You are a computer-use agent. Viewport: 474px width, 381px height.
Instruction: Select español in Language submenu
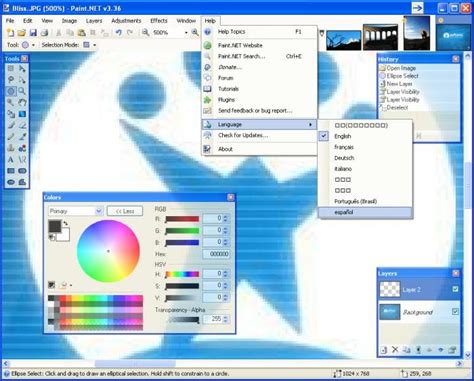point(365,212)
